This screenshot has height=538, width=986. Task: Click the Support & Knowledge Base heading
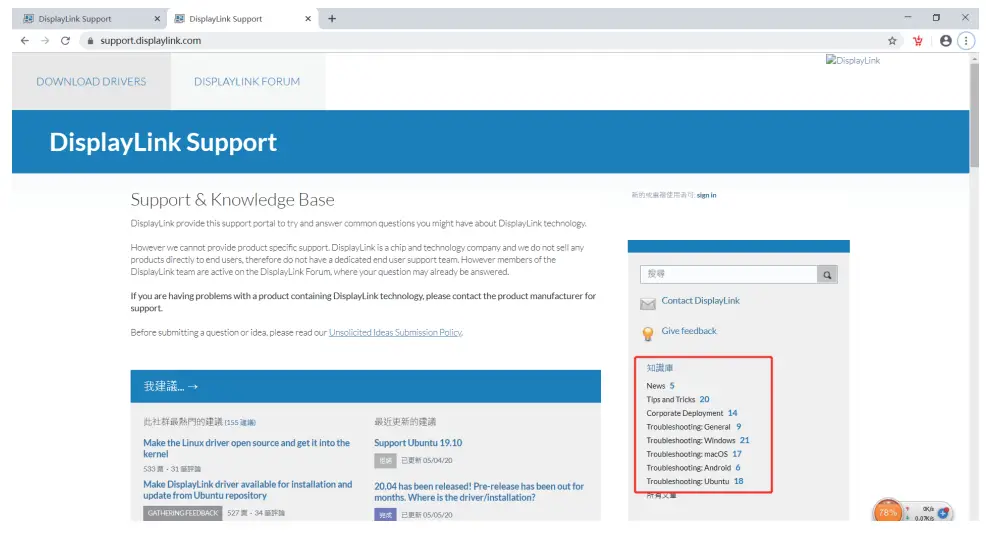pyautogui.click(x=232, y=200)
